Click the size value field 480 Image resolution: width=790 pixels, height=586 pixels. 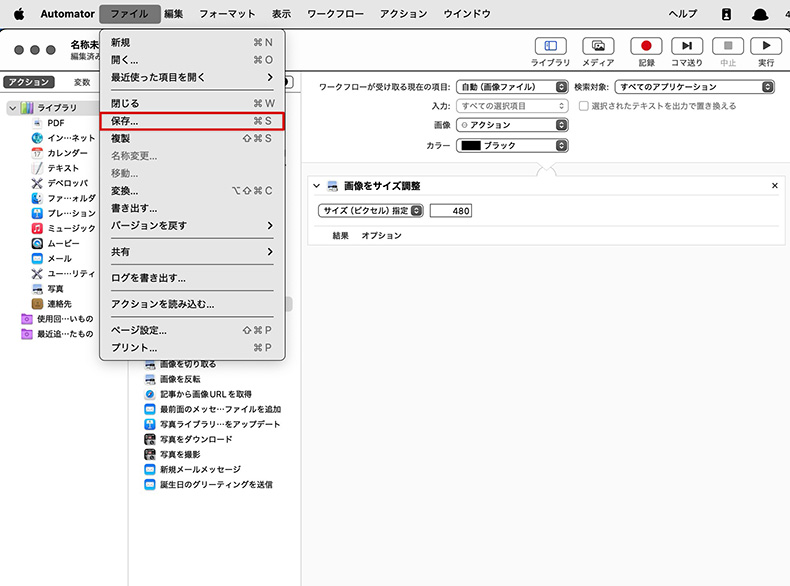click(x=451, y=211)
